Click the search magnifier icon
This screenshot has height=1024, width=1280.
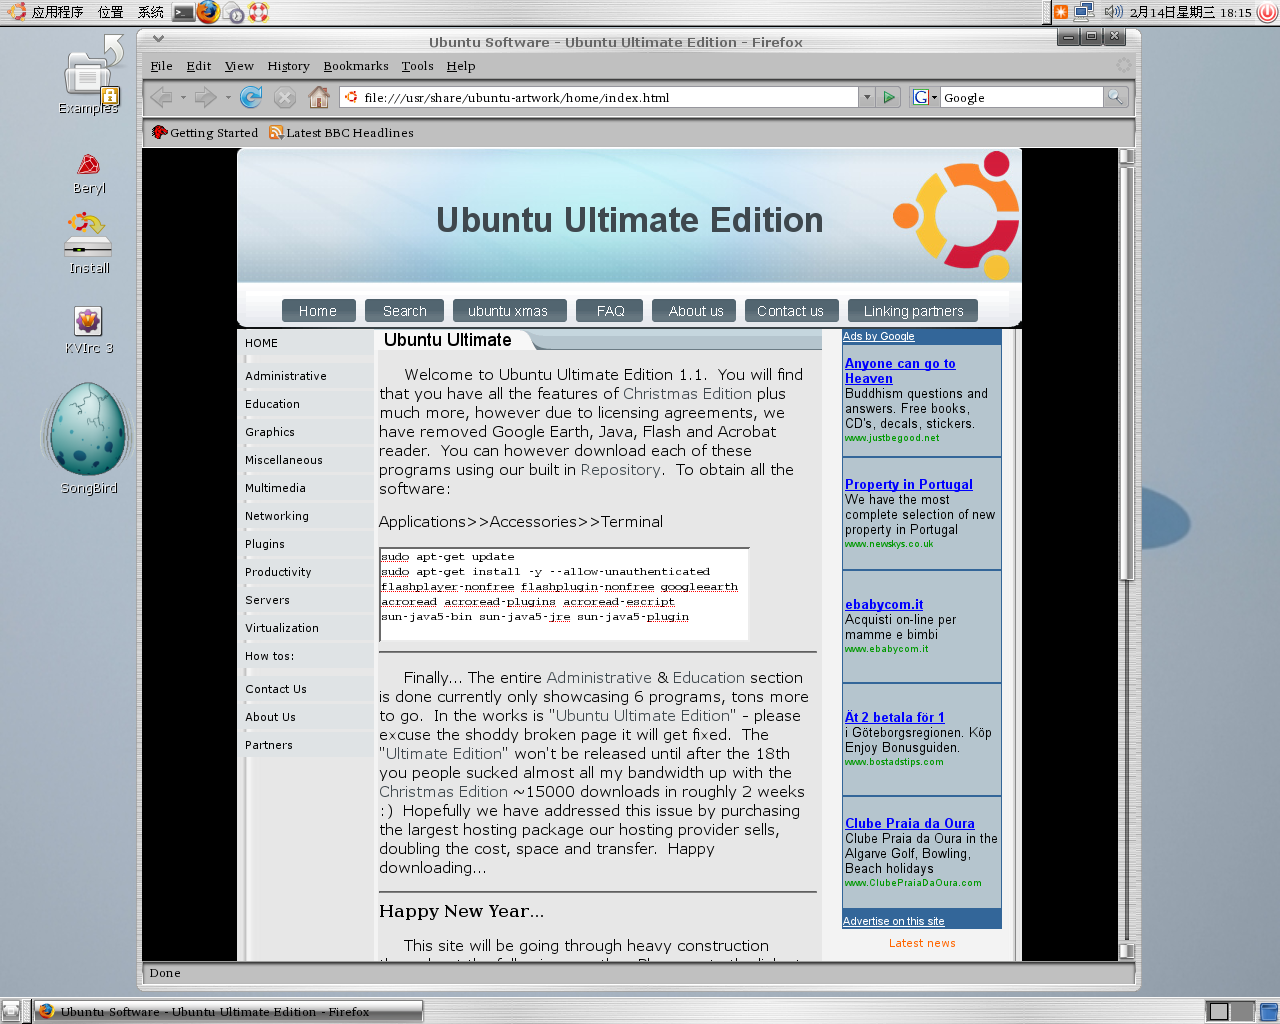click(x=1115, y=97)
